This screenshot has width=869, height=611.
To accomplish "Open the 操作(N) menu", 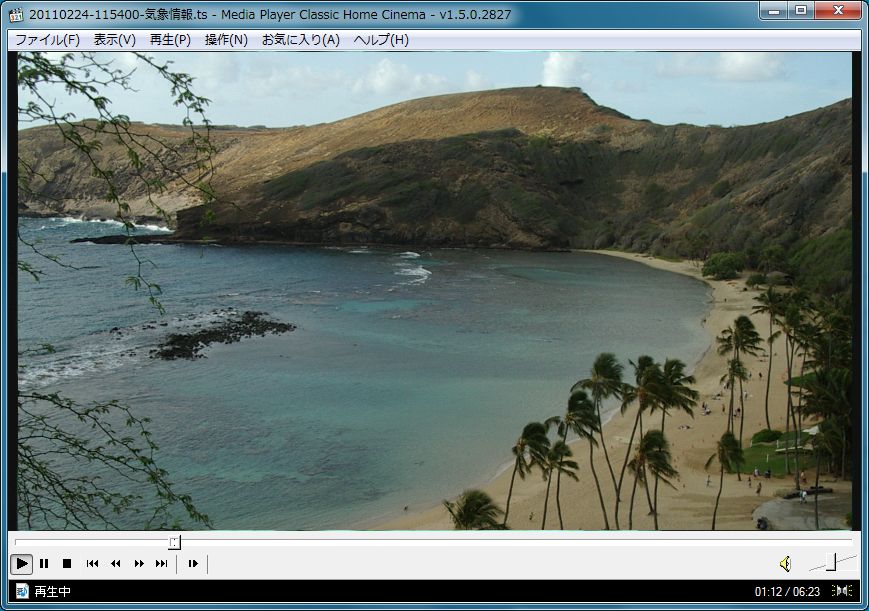I will point(226,40).
